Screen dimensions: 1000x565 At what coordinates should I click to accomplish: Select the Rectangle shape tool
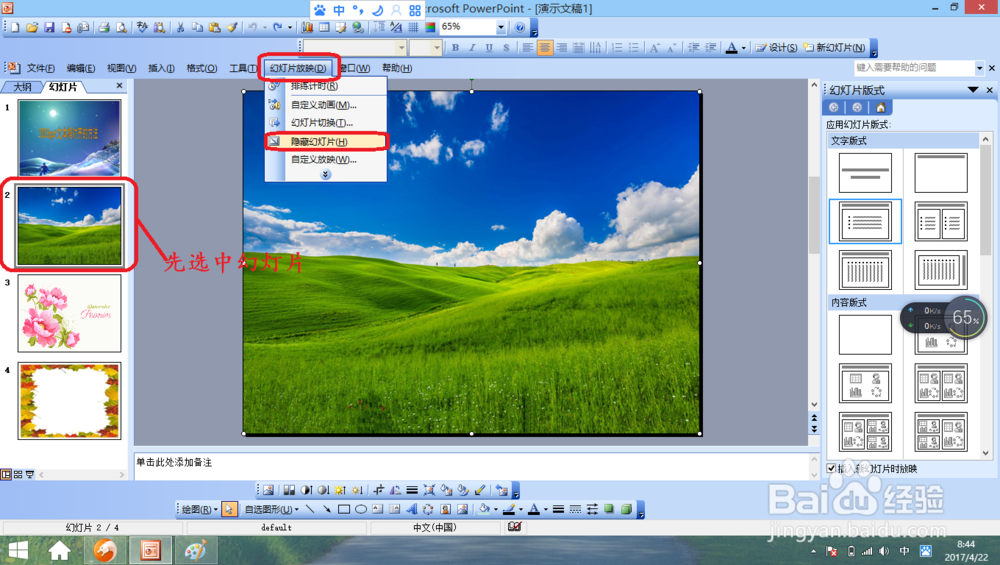(344, 509)
